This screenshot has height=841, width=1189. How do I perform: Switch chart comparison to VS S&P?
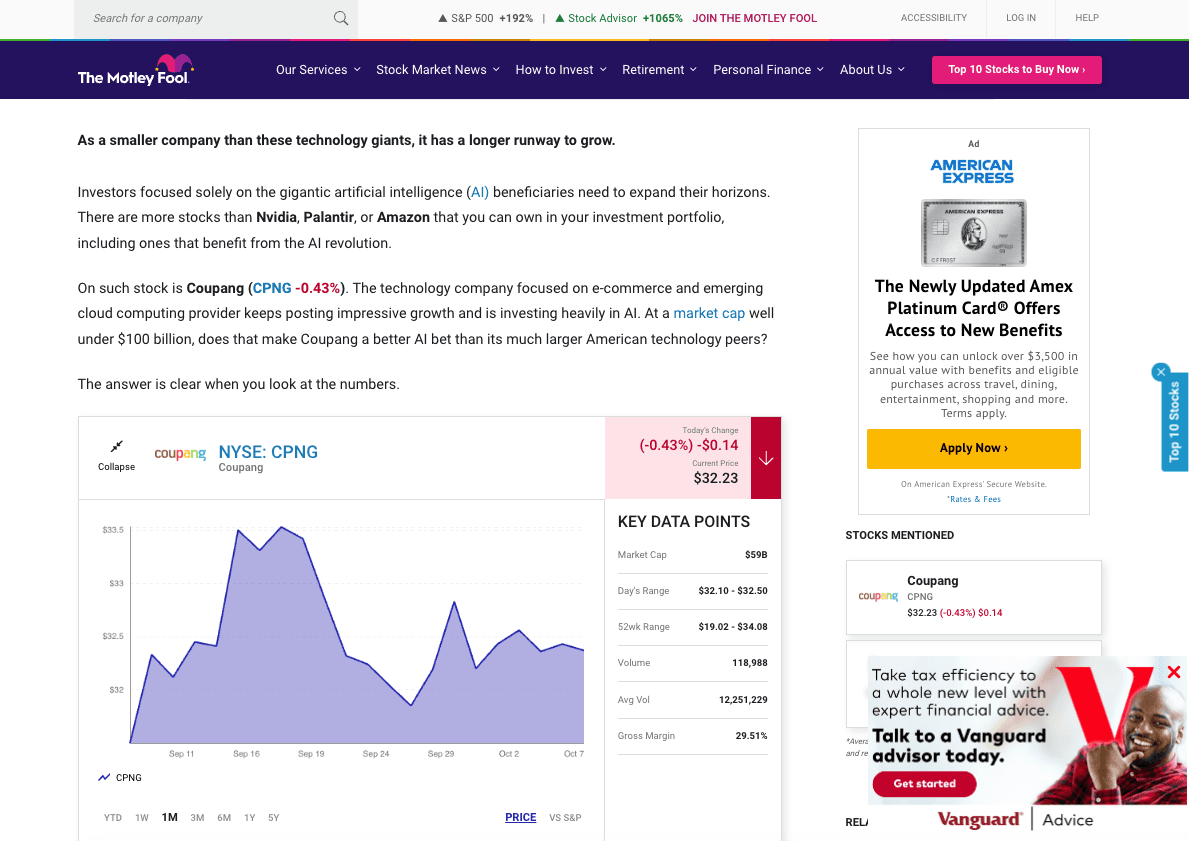click(565, 817)
